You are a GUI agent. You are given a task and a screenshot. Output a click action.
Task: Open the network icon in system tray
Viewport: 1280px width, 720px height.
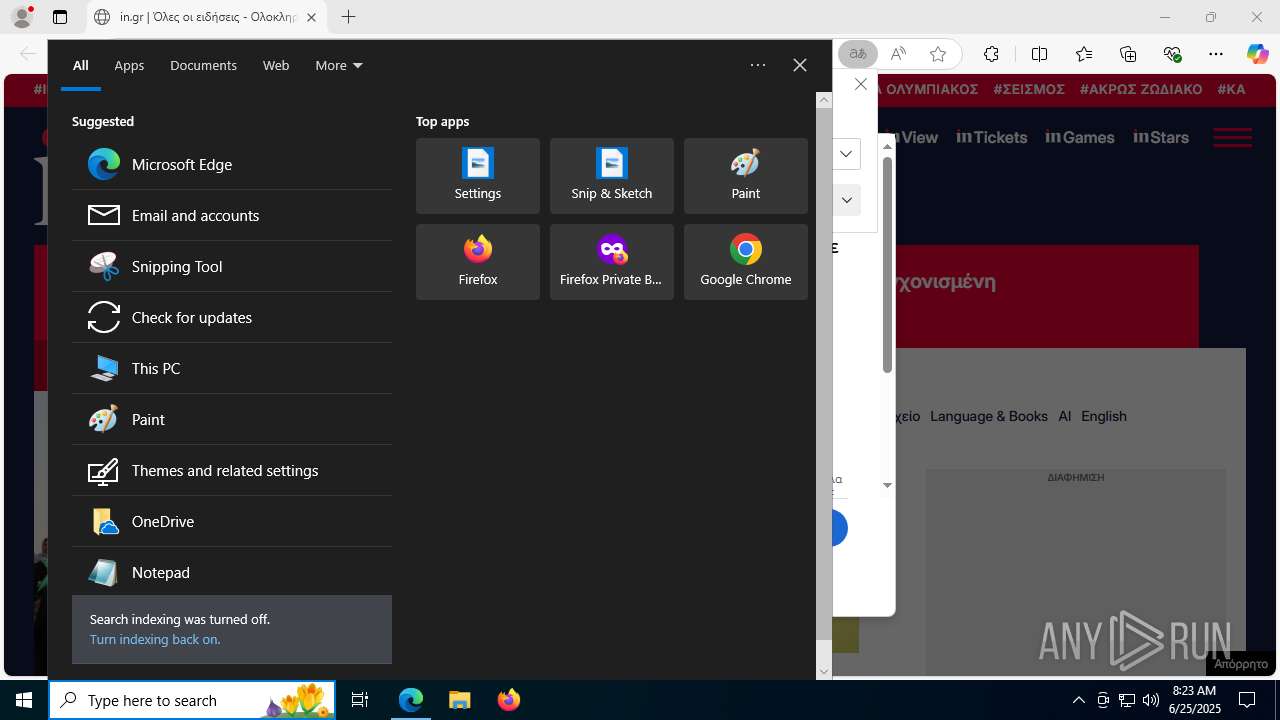pyautogui.click(x=1127, y=700)
